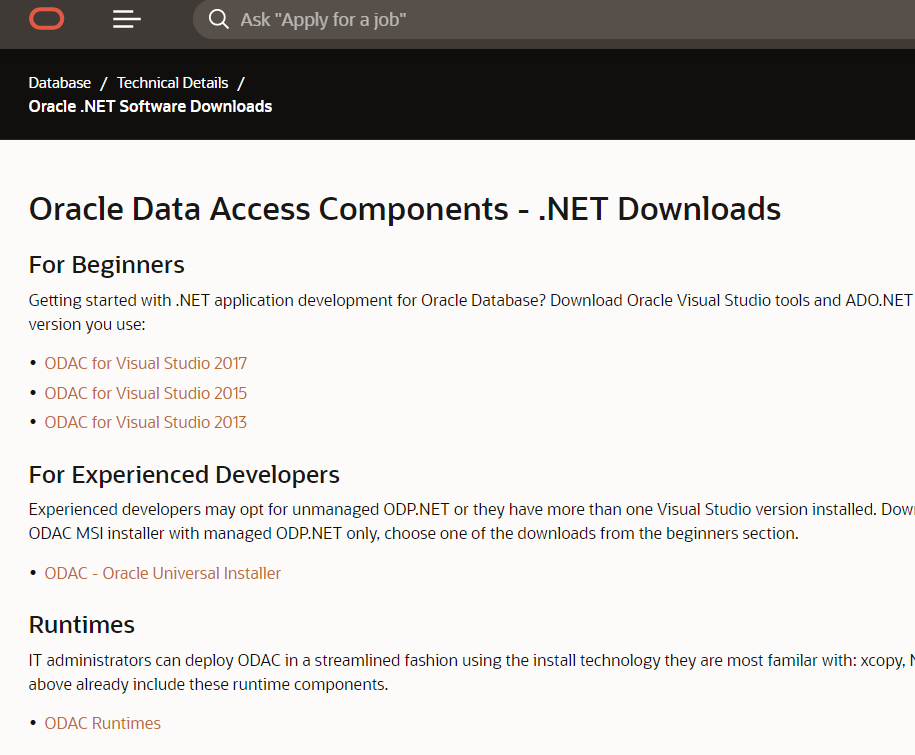Open ODAC for Visual Studio 2015 link

145,393
